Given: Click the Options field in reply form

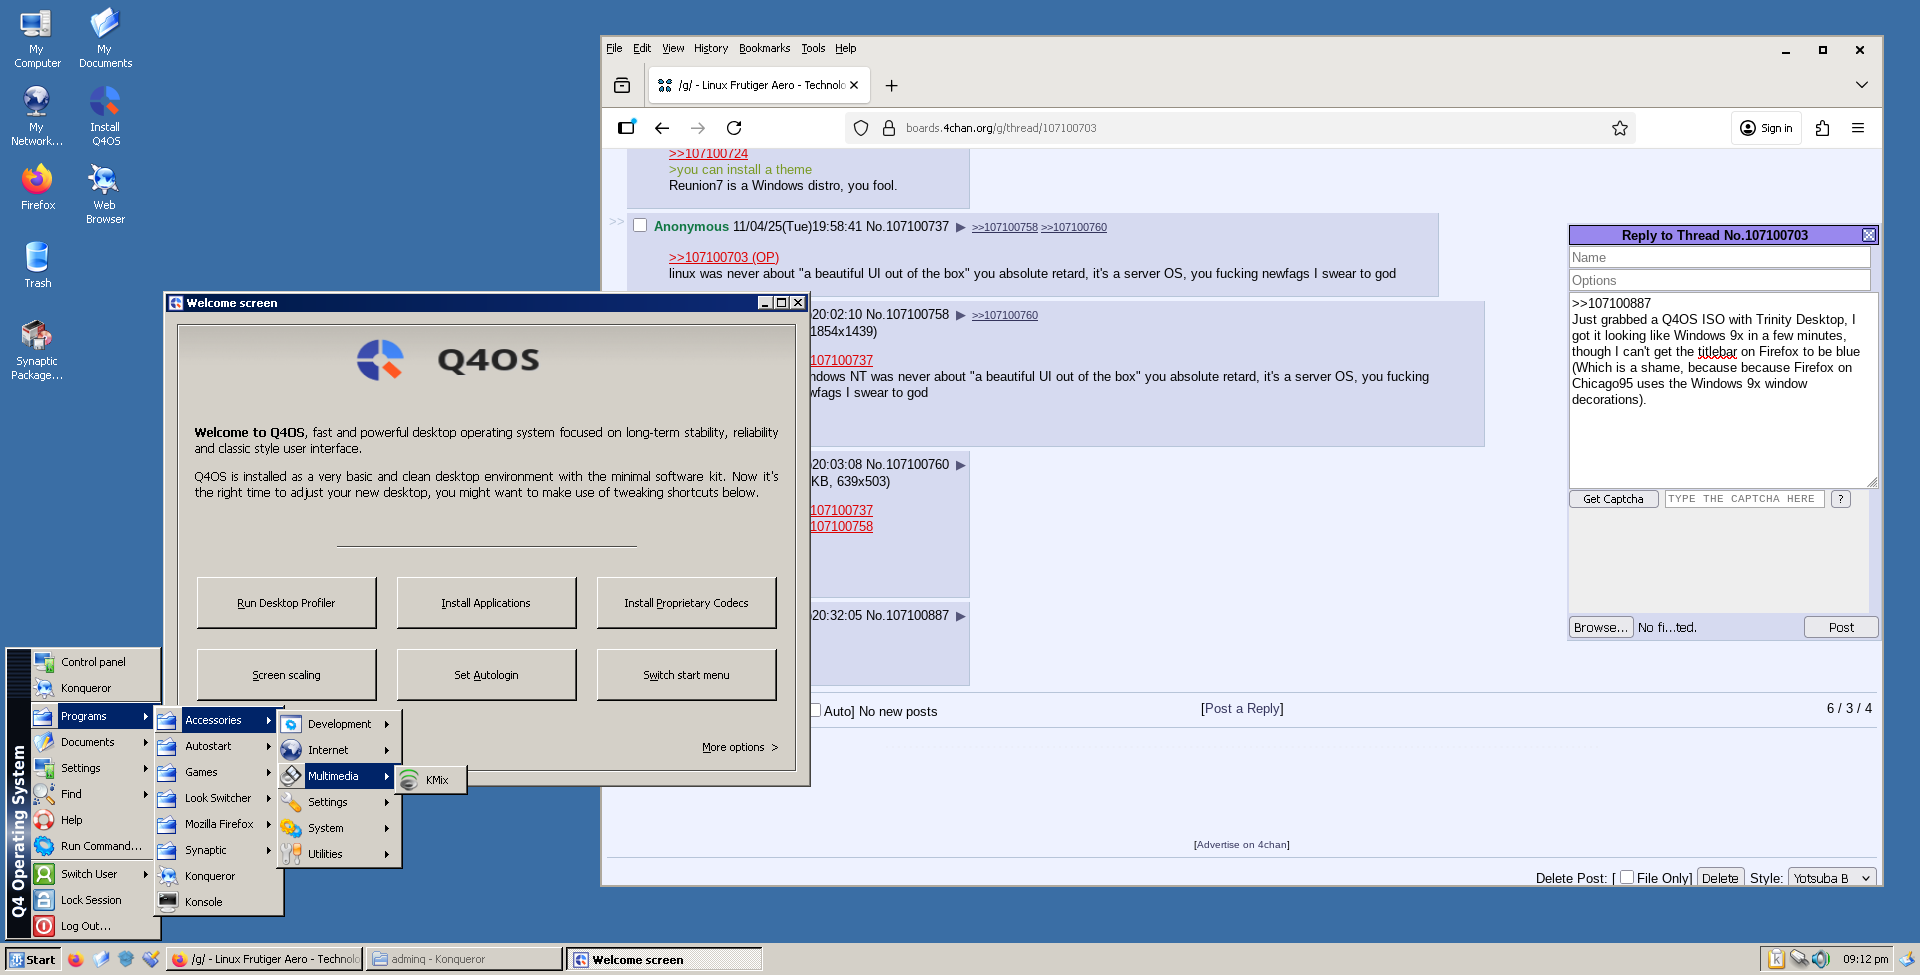Looking at the screenshot, I should [1719, 280].
